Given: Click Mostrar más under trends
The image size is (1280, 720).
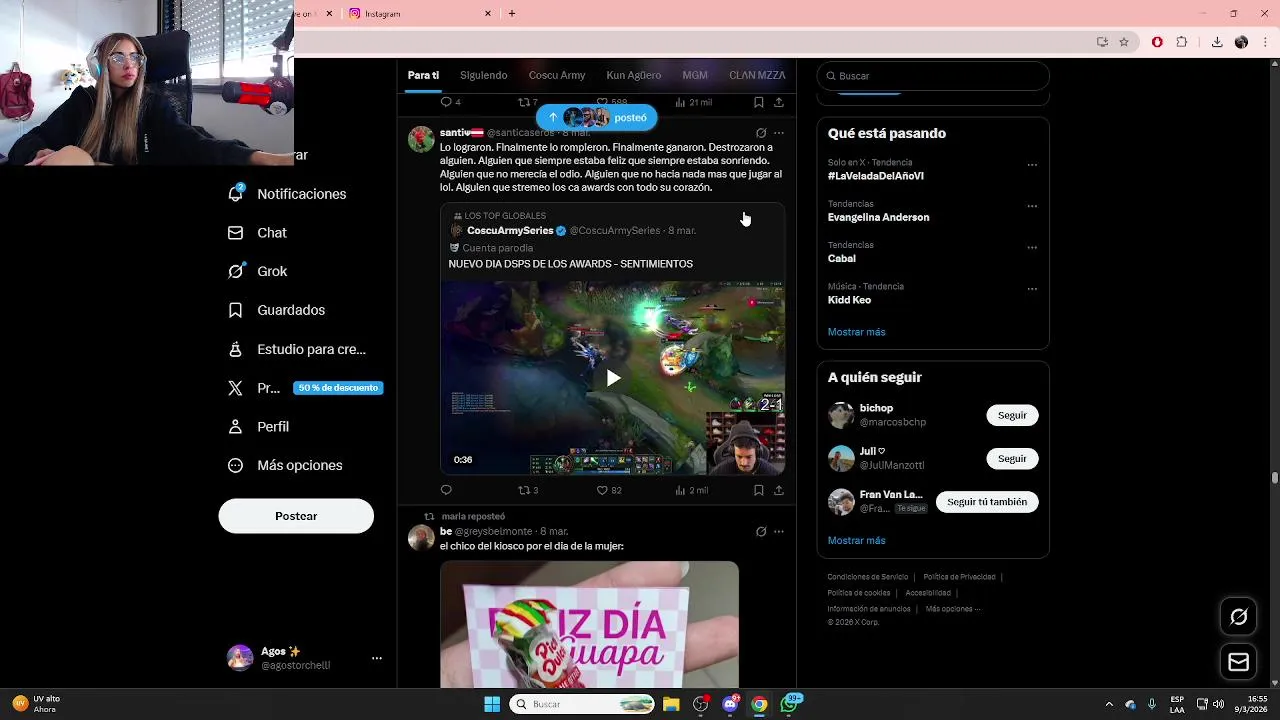Looking at the screenshot, I should (857, 332).
